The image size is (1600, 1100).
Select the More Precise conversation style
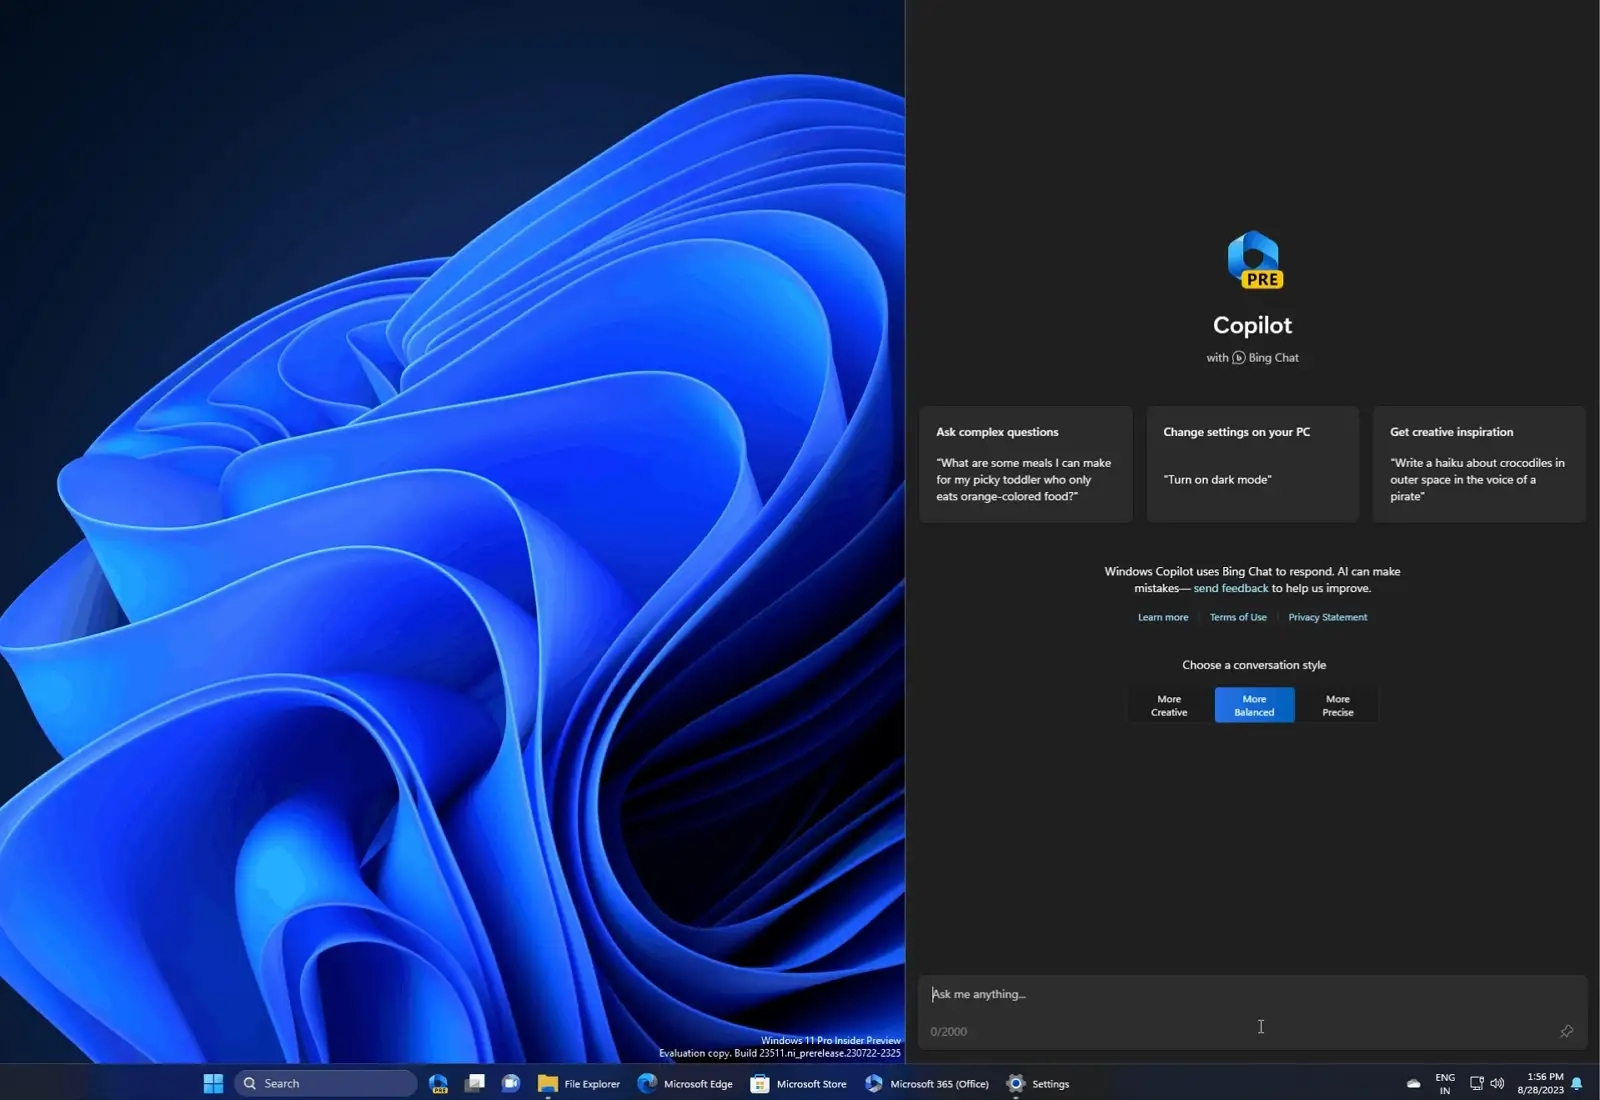tap(1338, 705)
